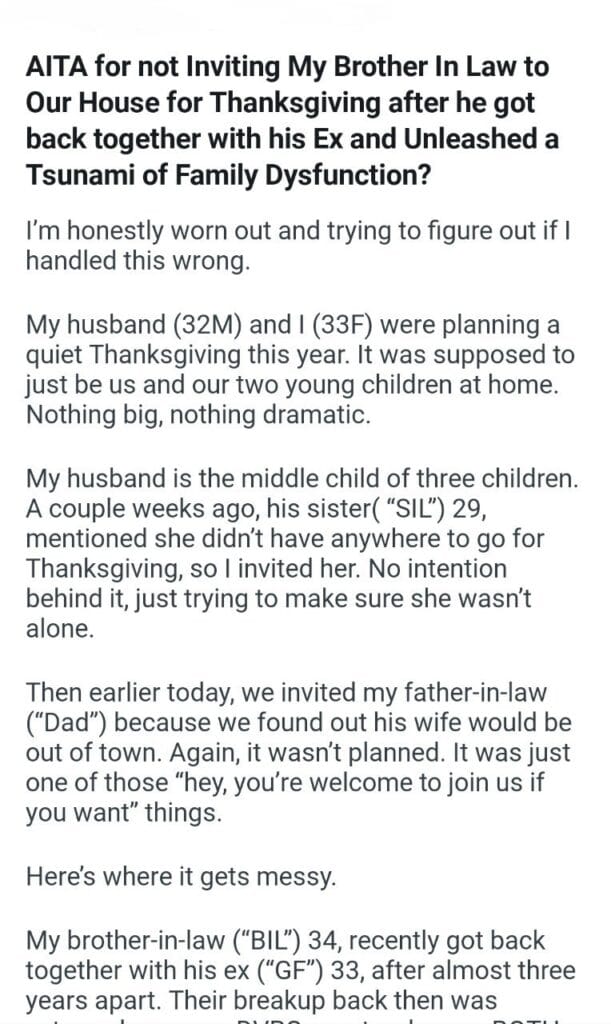Screen dimensions: 611x1024
Task: Click the AITA post title heading
Action: pos(300,117)
